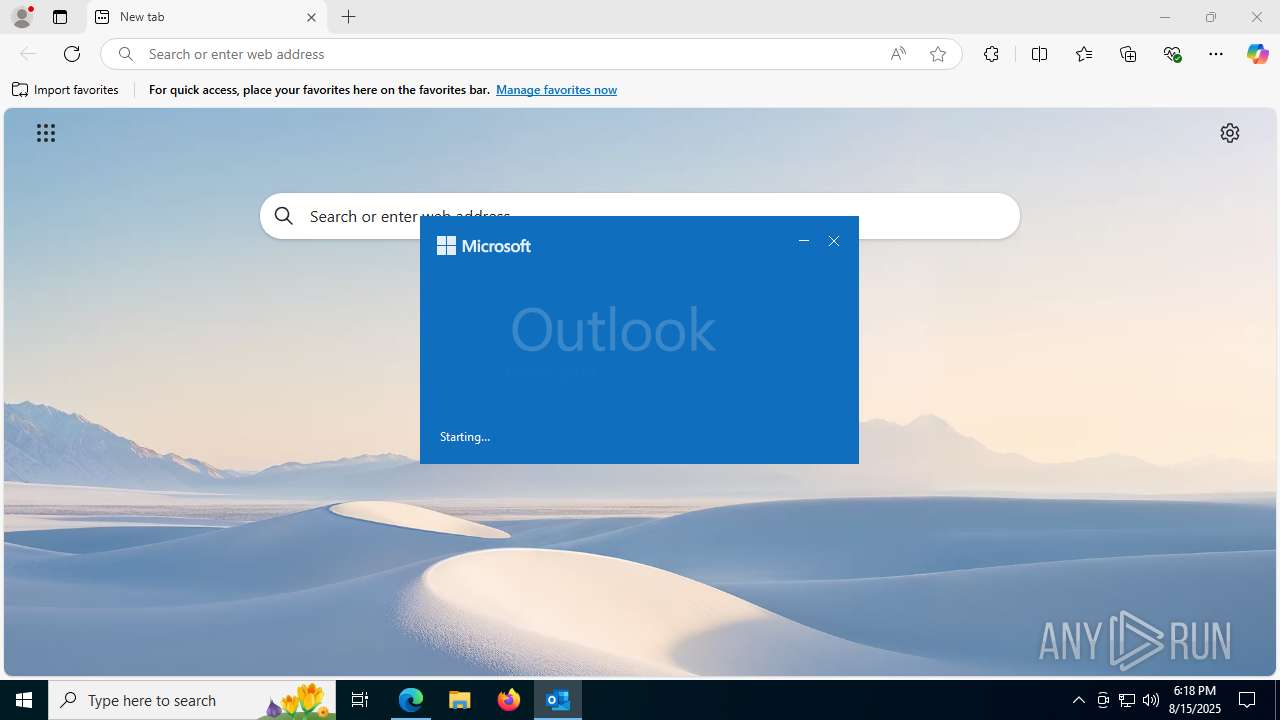Open the Edge profile icon

click(x=22, y=17)
